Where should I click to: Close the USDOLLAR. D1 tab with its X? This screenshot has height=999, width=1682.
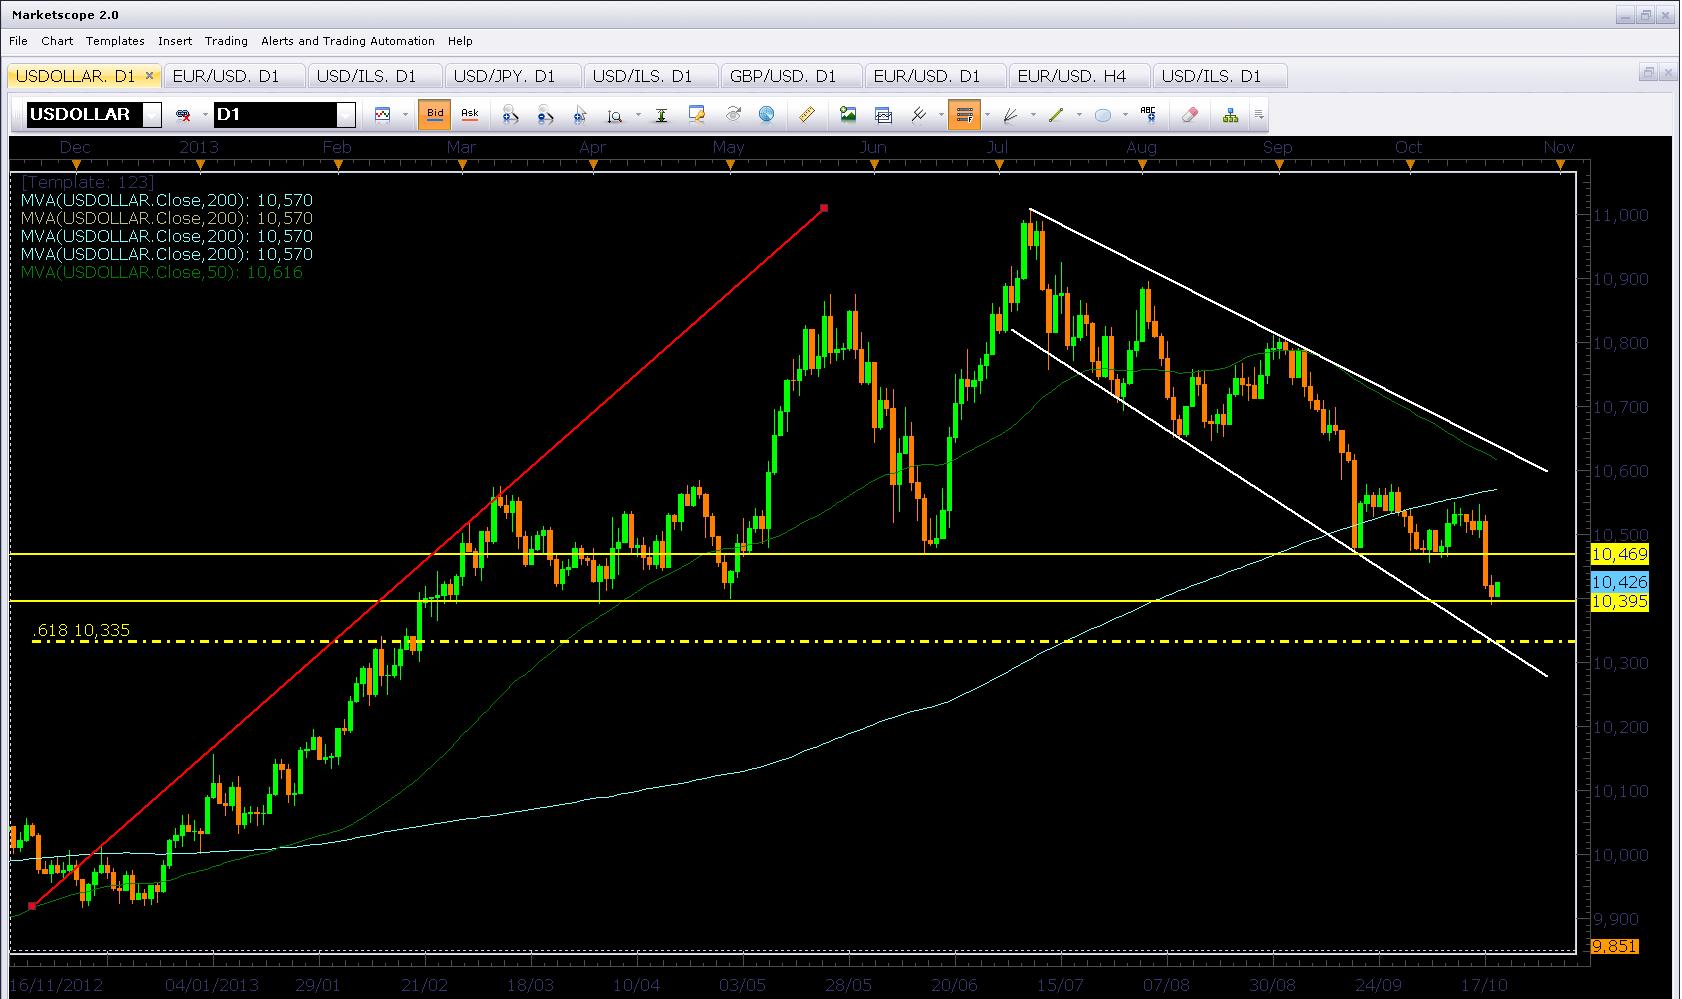click(150, 75)
